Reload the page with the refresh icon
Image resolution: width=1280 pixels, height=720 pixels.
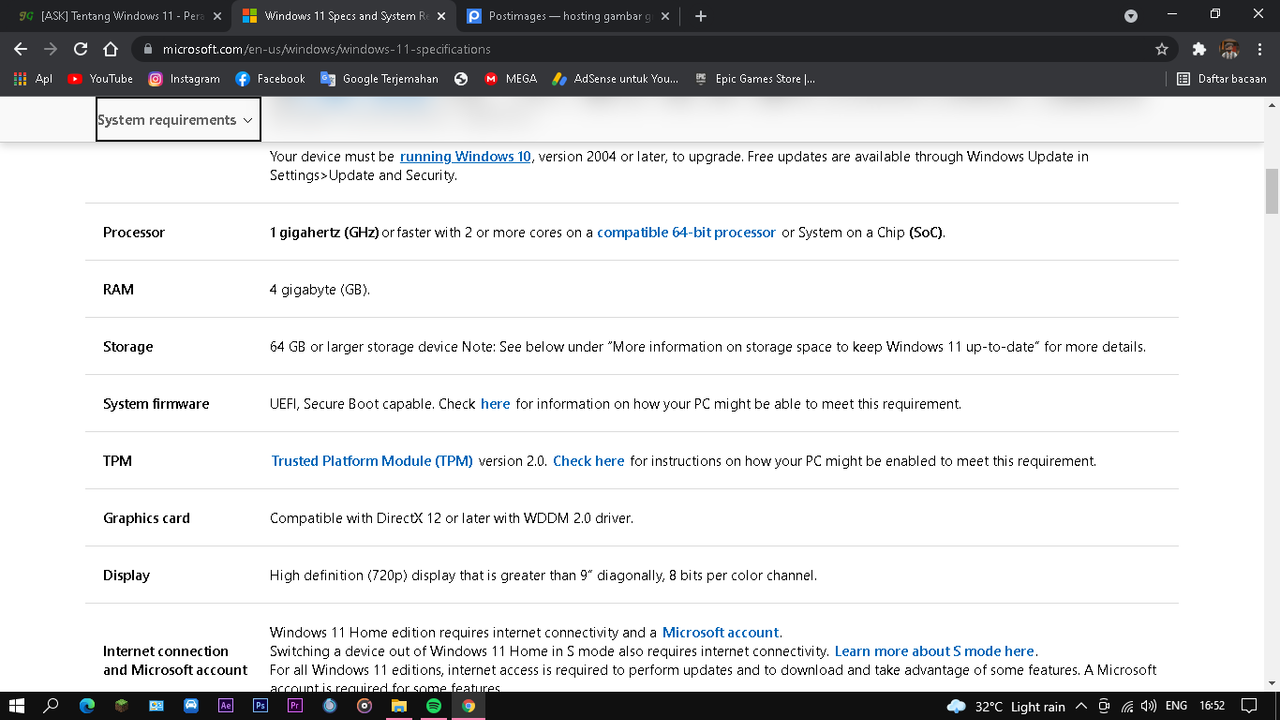(x=81, y=49)
